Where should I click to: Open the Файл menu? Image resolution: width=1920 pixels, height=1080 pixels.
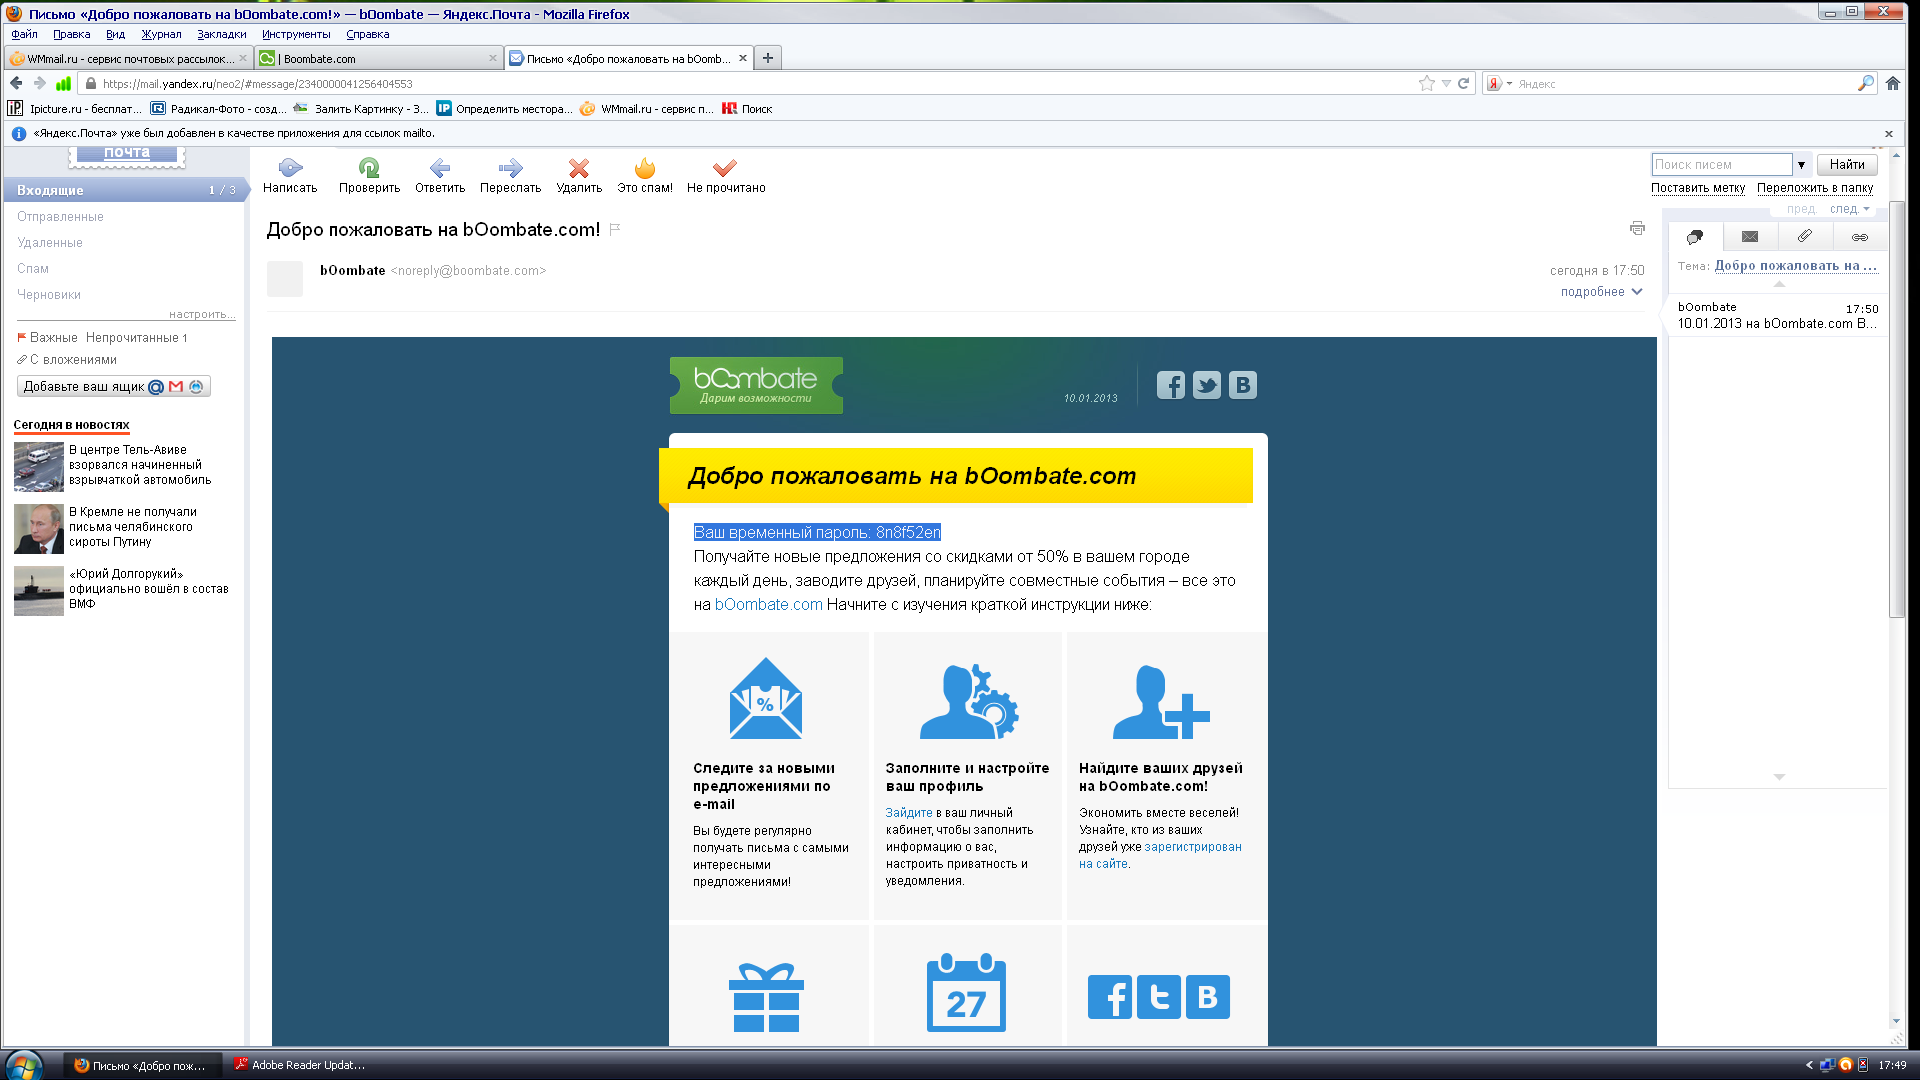[x=24, y=34]
